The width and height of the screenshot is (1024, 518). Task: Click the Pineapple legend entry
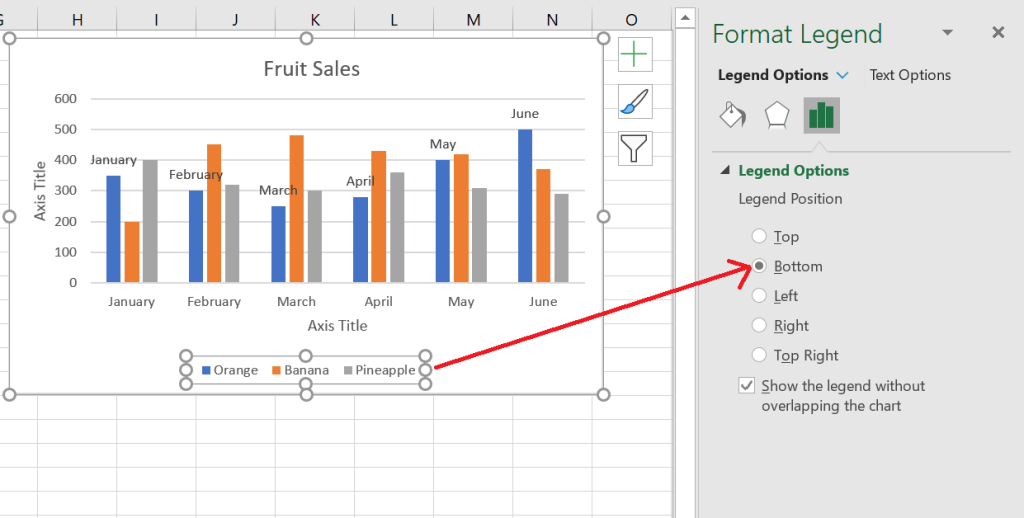point(379,370)
